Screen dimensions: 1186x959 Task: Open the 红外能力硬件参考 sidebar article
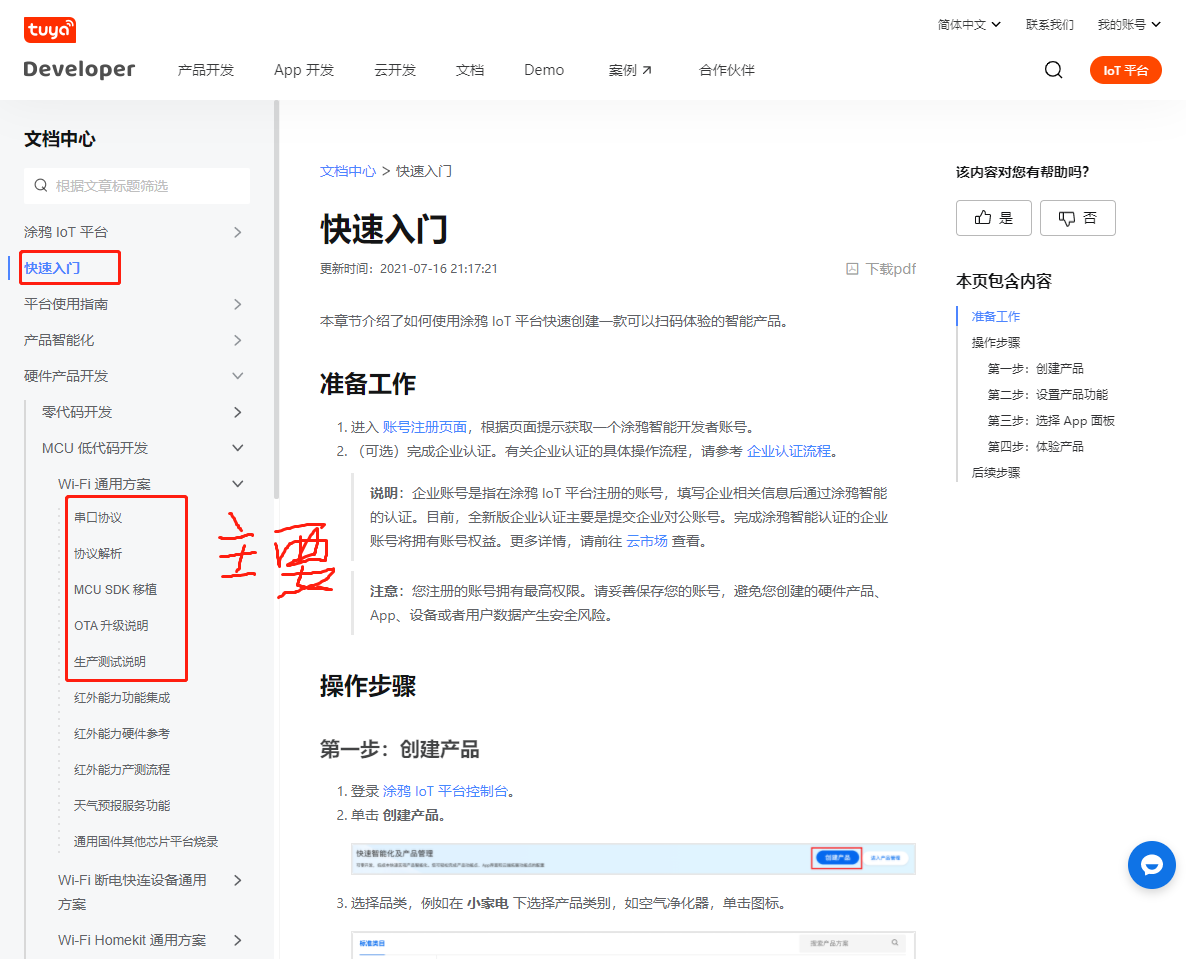122,734
